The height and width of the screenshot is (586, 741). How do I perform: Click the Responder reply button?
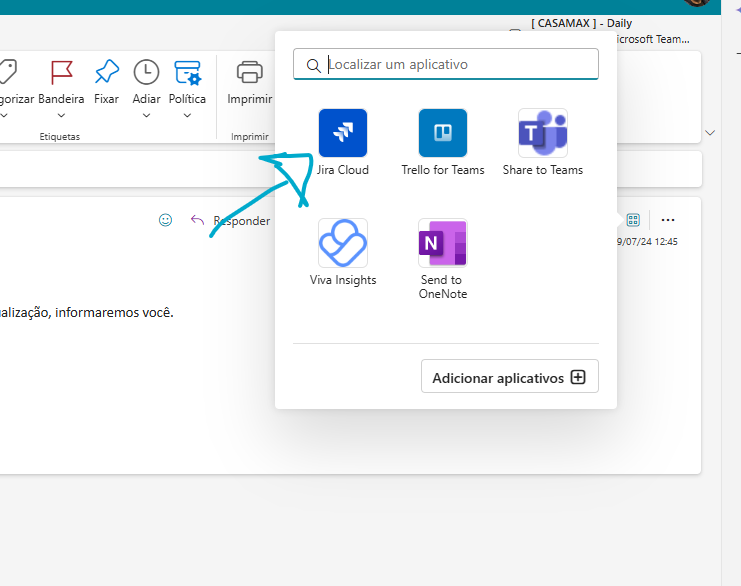coord(231,220)
